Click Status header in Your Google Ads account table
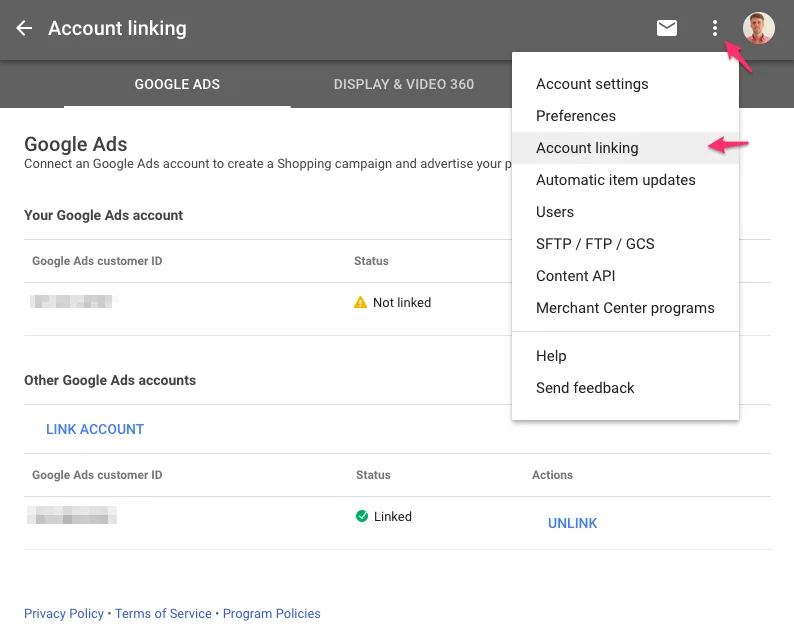 point(371,261)
